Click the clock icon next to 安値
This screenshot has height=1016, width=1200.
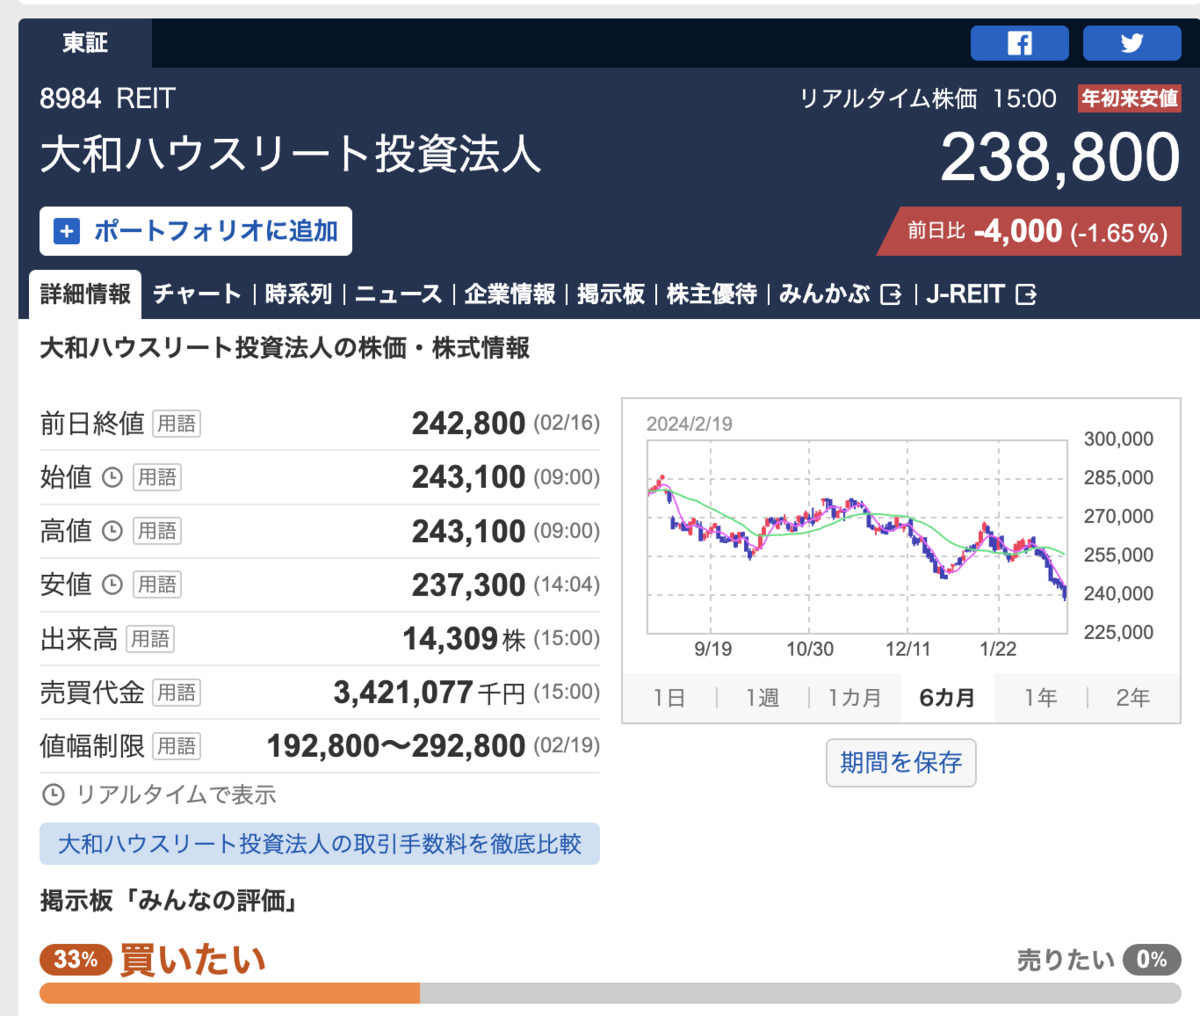click(x=112, y=585)
